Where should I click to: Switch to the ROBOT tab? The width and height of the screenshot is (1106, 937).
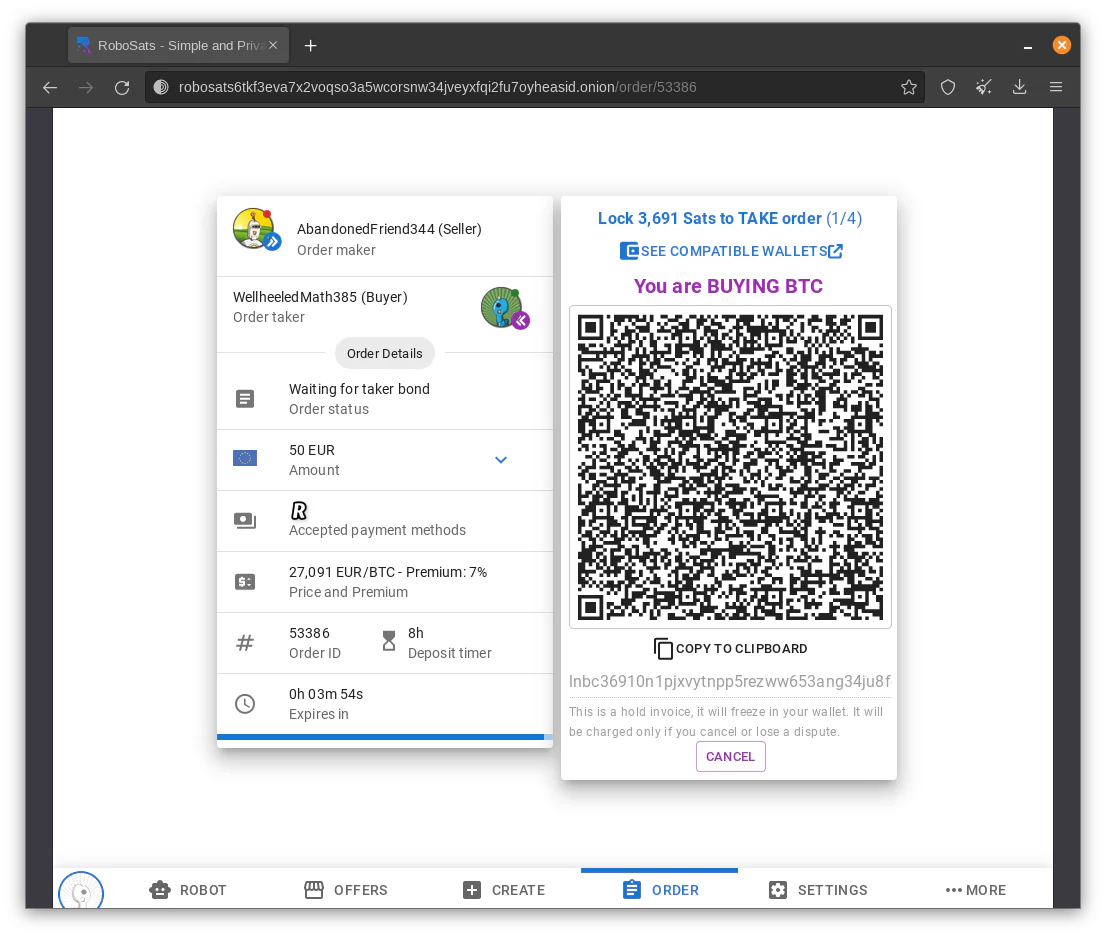188,890
